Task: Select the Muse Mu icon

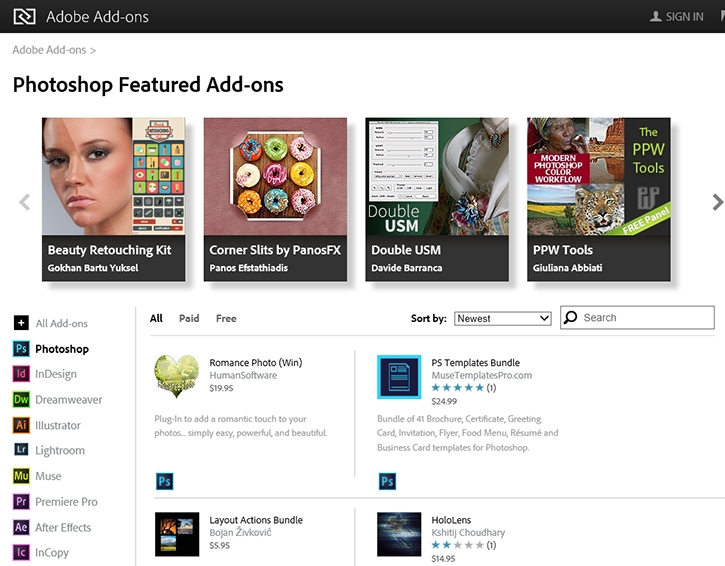Action: [21, 476]
